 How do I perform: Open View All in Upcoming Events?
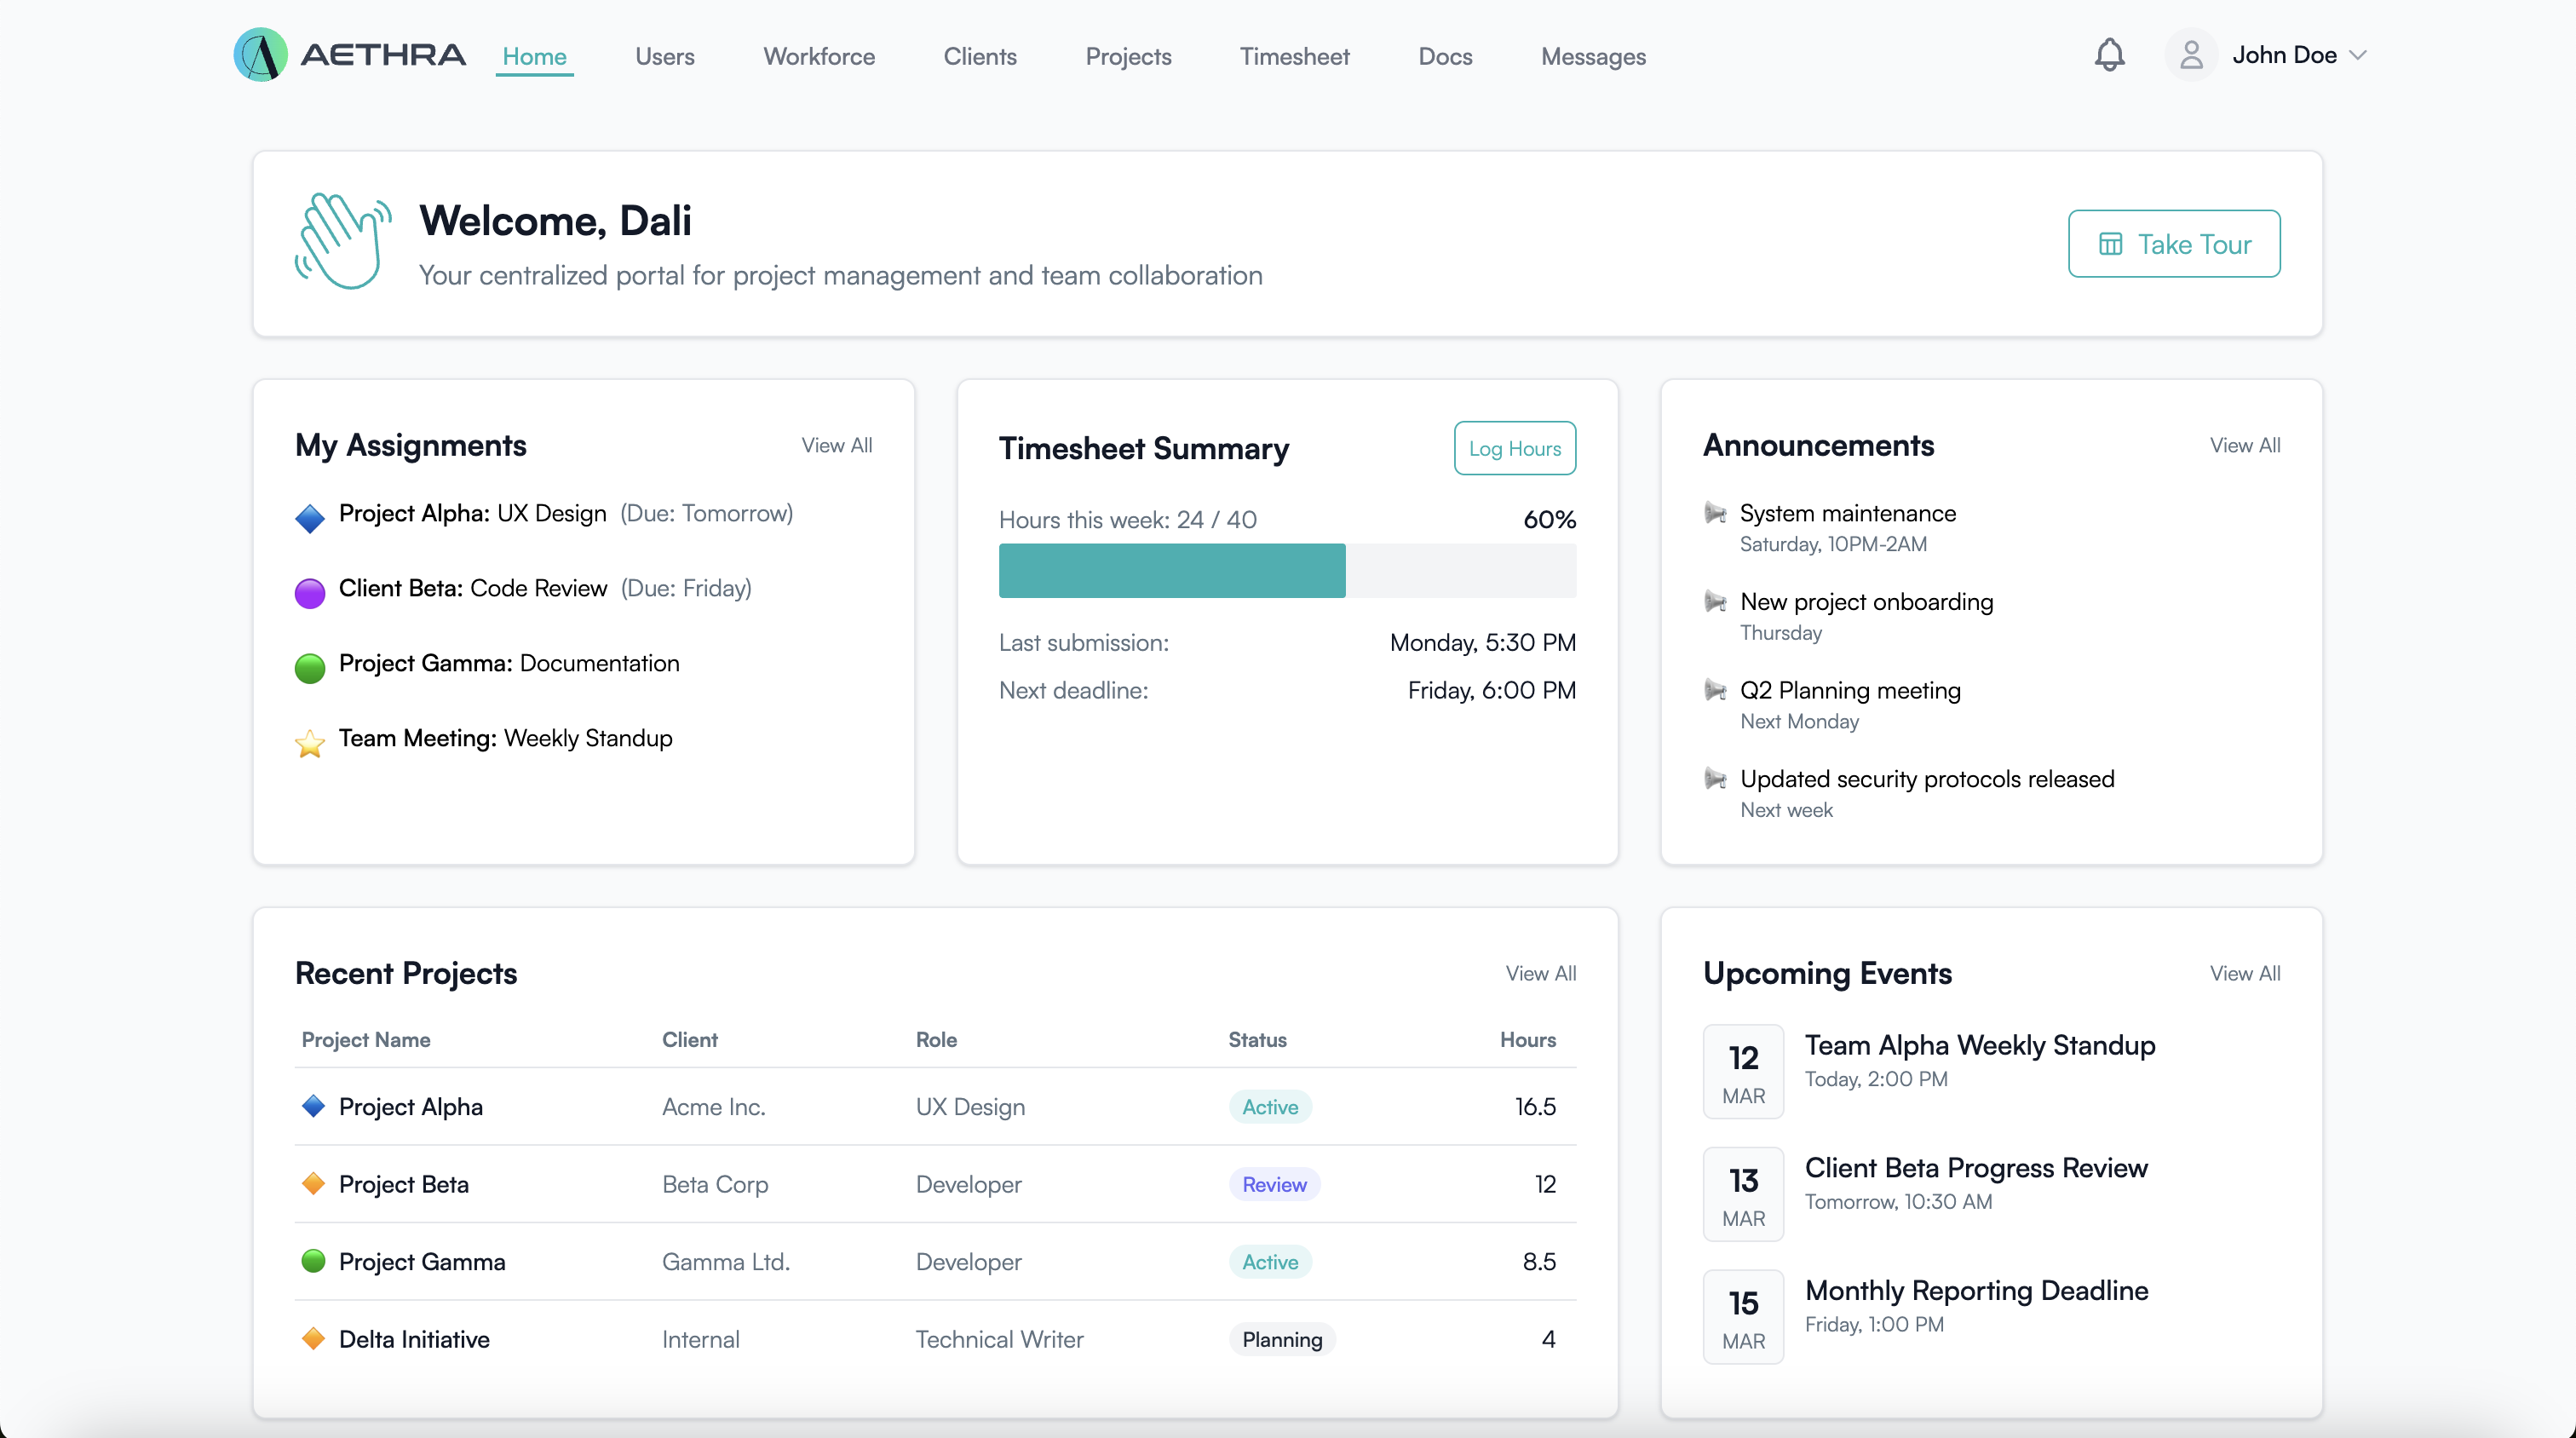(x=2244, y=973)
